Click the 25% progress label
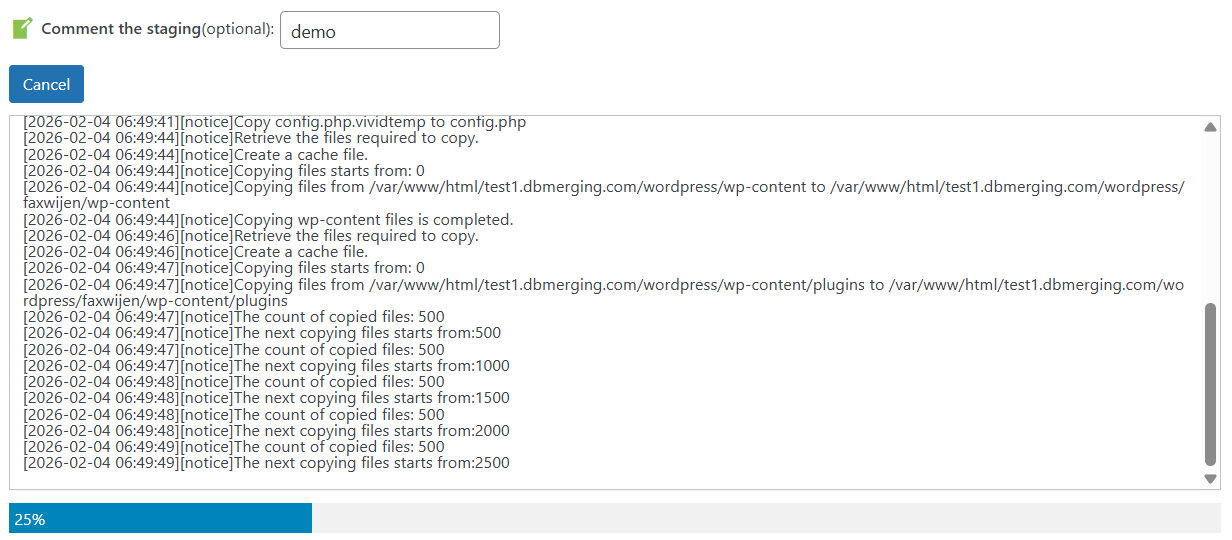The height and width of the screenshot is (540, 1232). click(30, 520)
